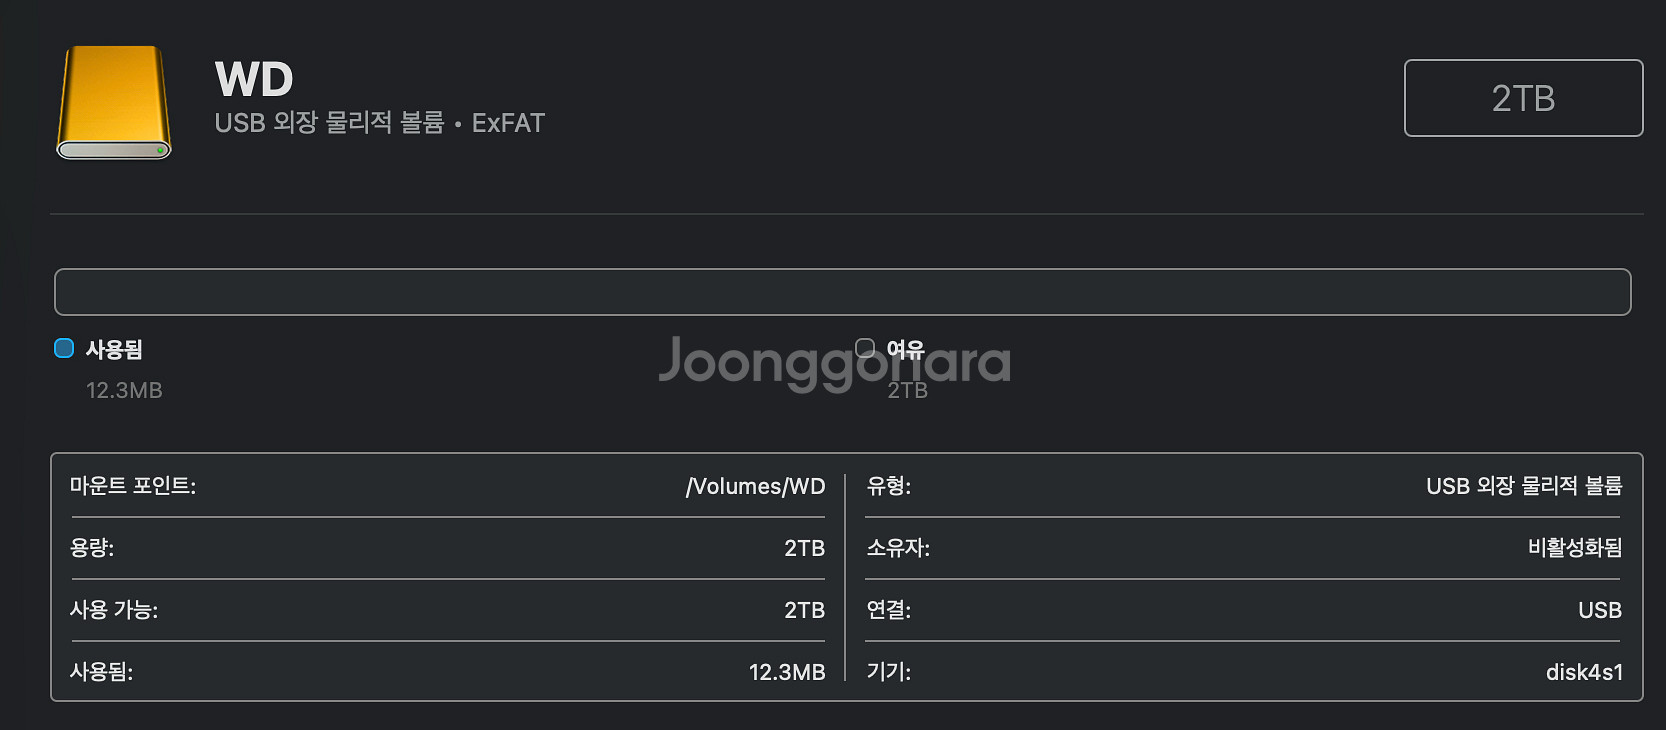Screen dimensions: 1666x730
Task: Click the Available (사용 가능) 2TB value
Action: (x=804, y=610)
